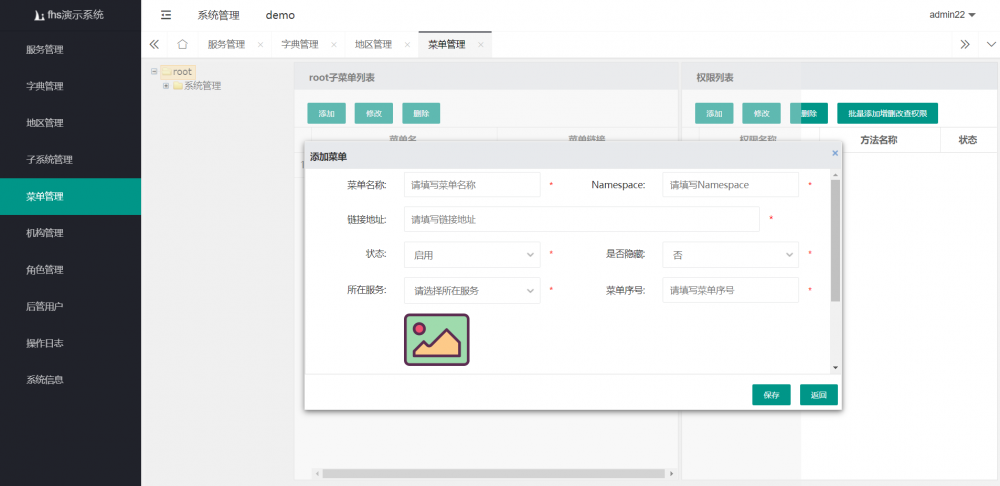Open the tab options down-chevron at far right
Viewport: 1000px width, 486px height.
991,45
